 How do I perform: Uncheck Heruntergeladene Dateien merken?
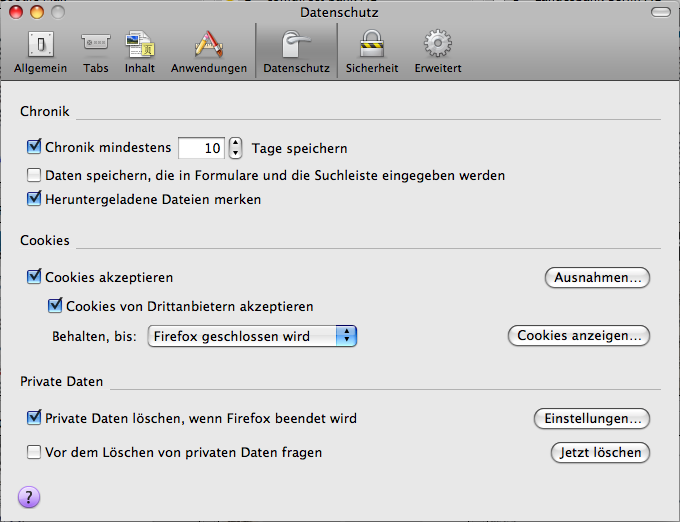click(x=34, y=199)
